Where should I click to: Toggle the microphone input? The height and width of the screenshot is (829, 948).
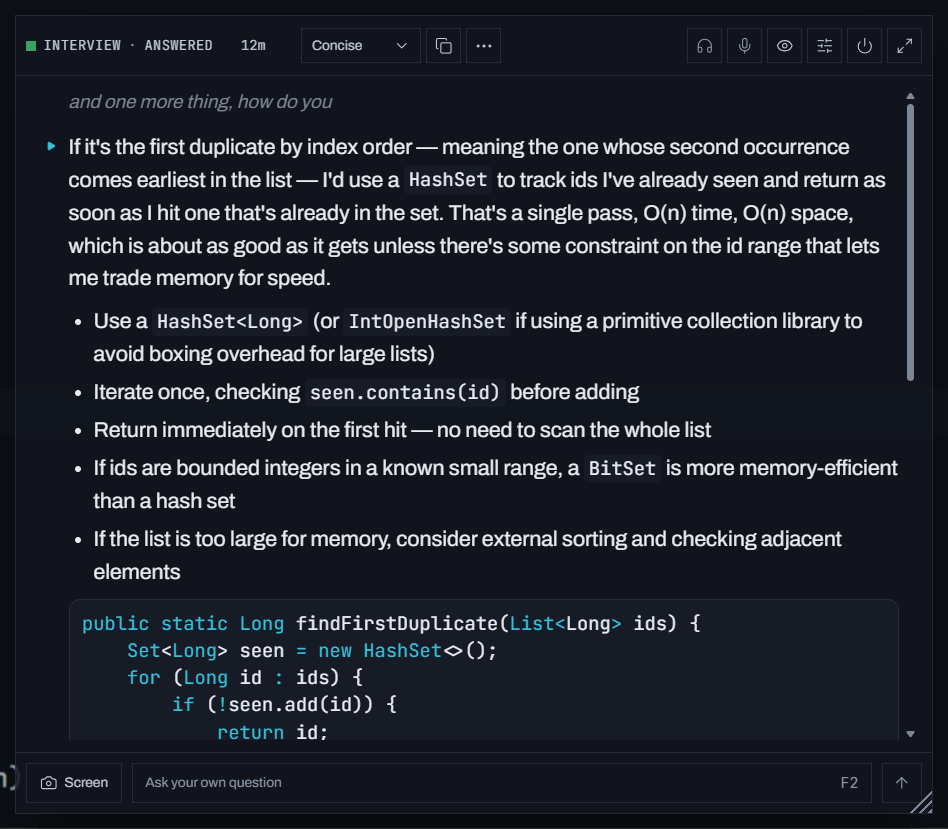click(x=744, y=46)
